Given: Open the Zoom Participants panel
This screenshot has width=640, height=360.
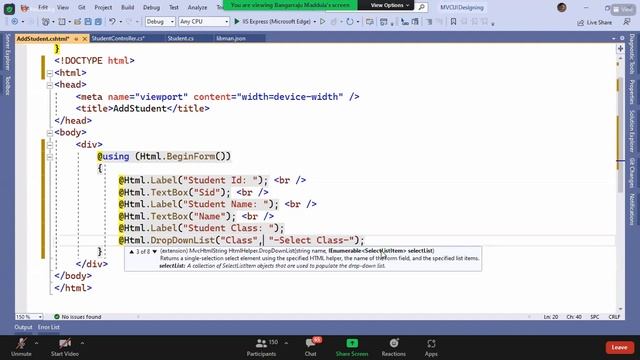Looking at the screenshot, I should point(261,347).
